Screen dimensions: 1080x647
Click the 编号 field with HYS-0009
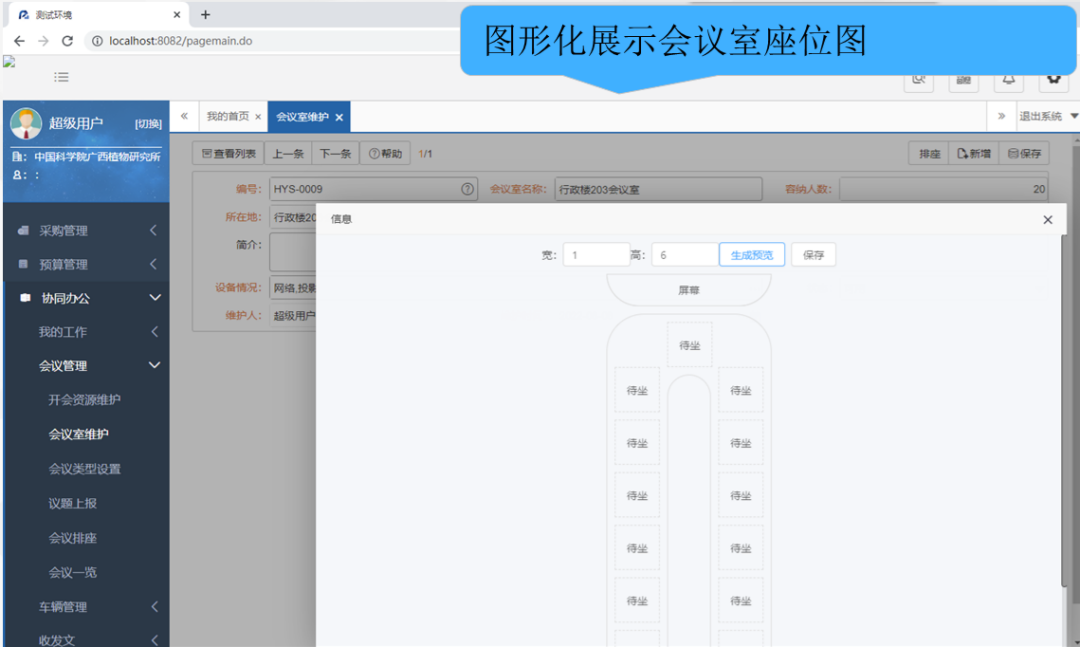pyautogui.click(x=373, y=189)
